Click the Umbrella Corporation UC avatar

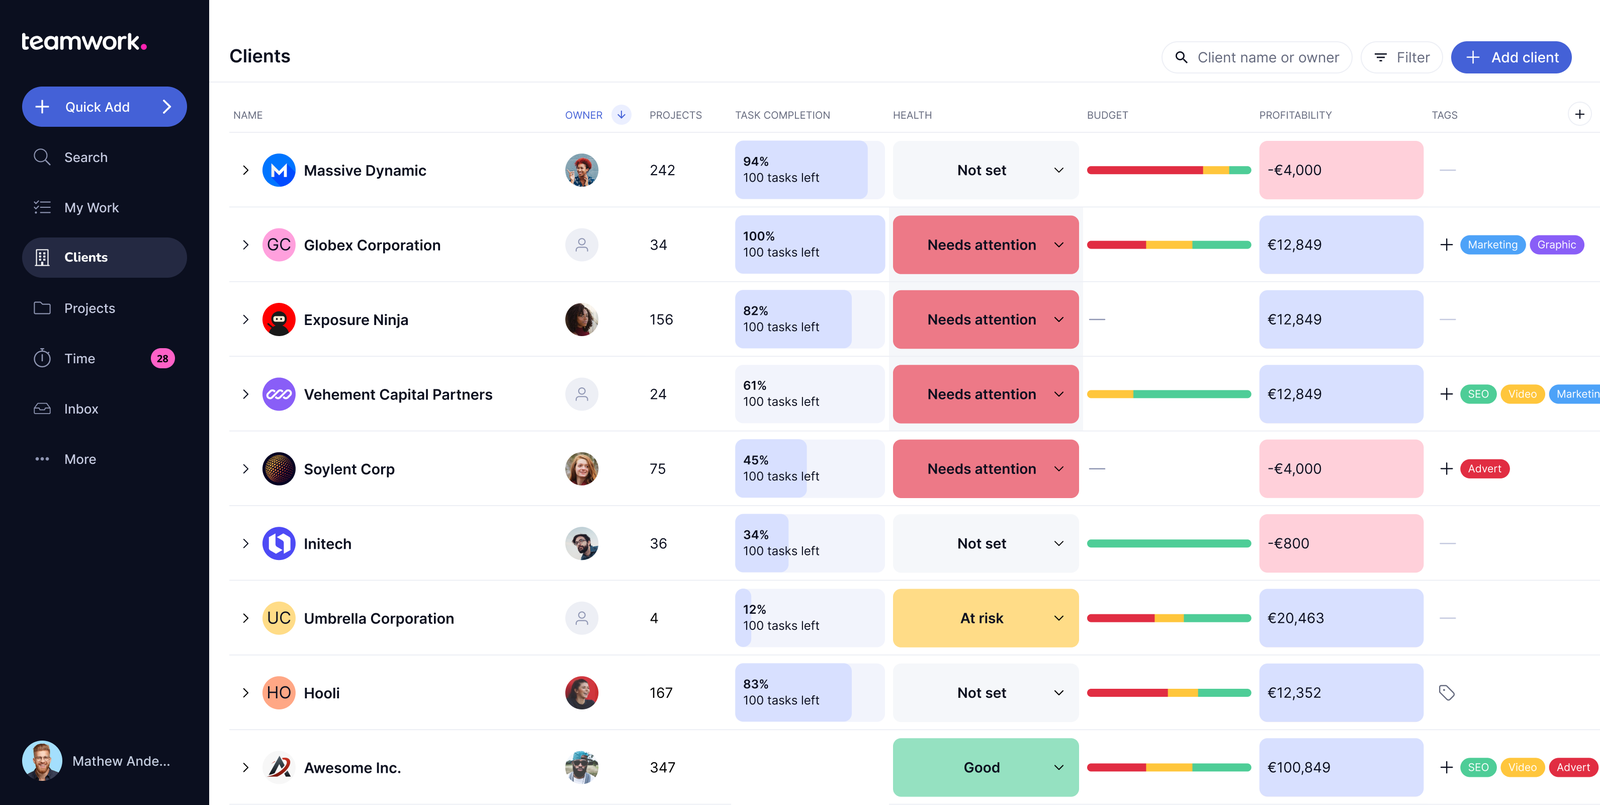(279, 618)
